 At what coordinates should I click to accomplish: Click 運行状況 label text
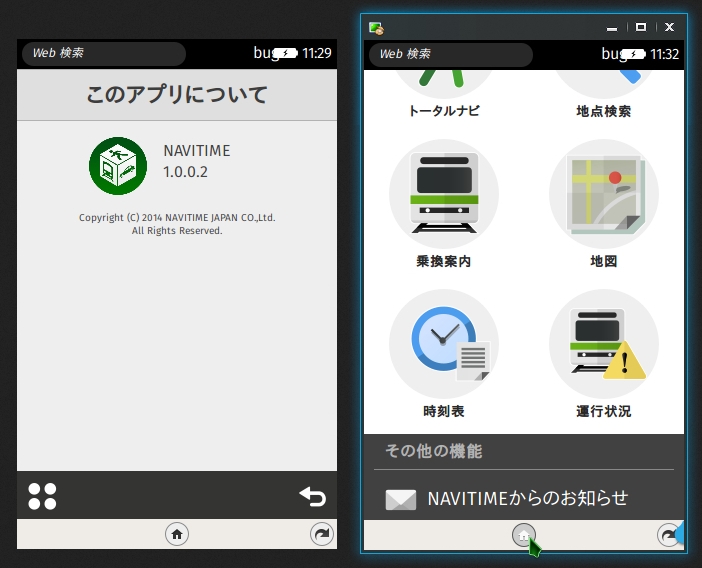(x=604, y=411)
